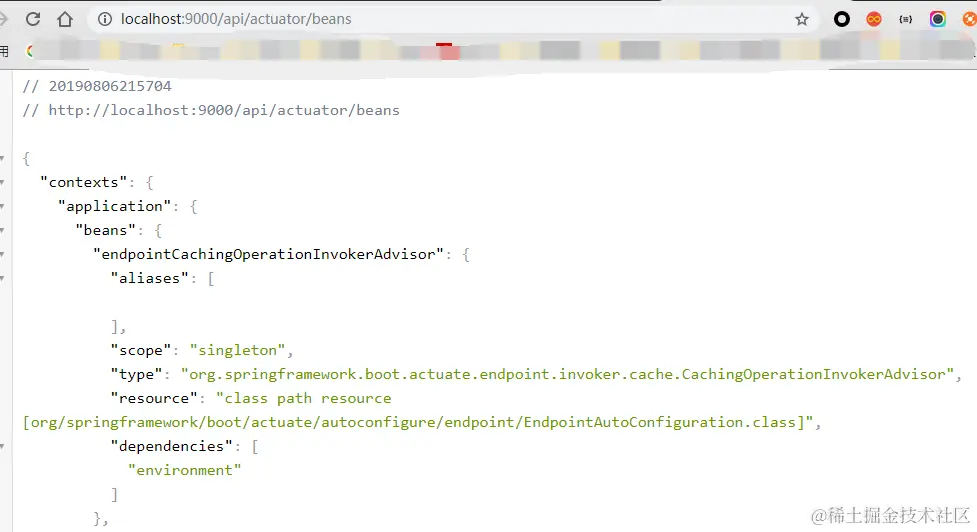Collapse the "aliases" array
Image resolution: width=977 pixels, height=532 pixels.
(x=2, y=278)
